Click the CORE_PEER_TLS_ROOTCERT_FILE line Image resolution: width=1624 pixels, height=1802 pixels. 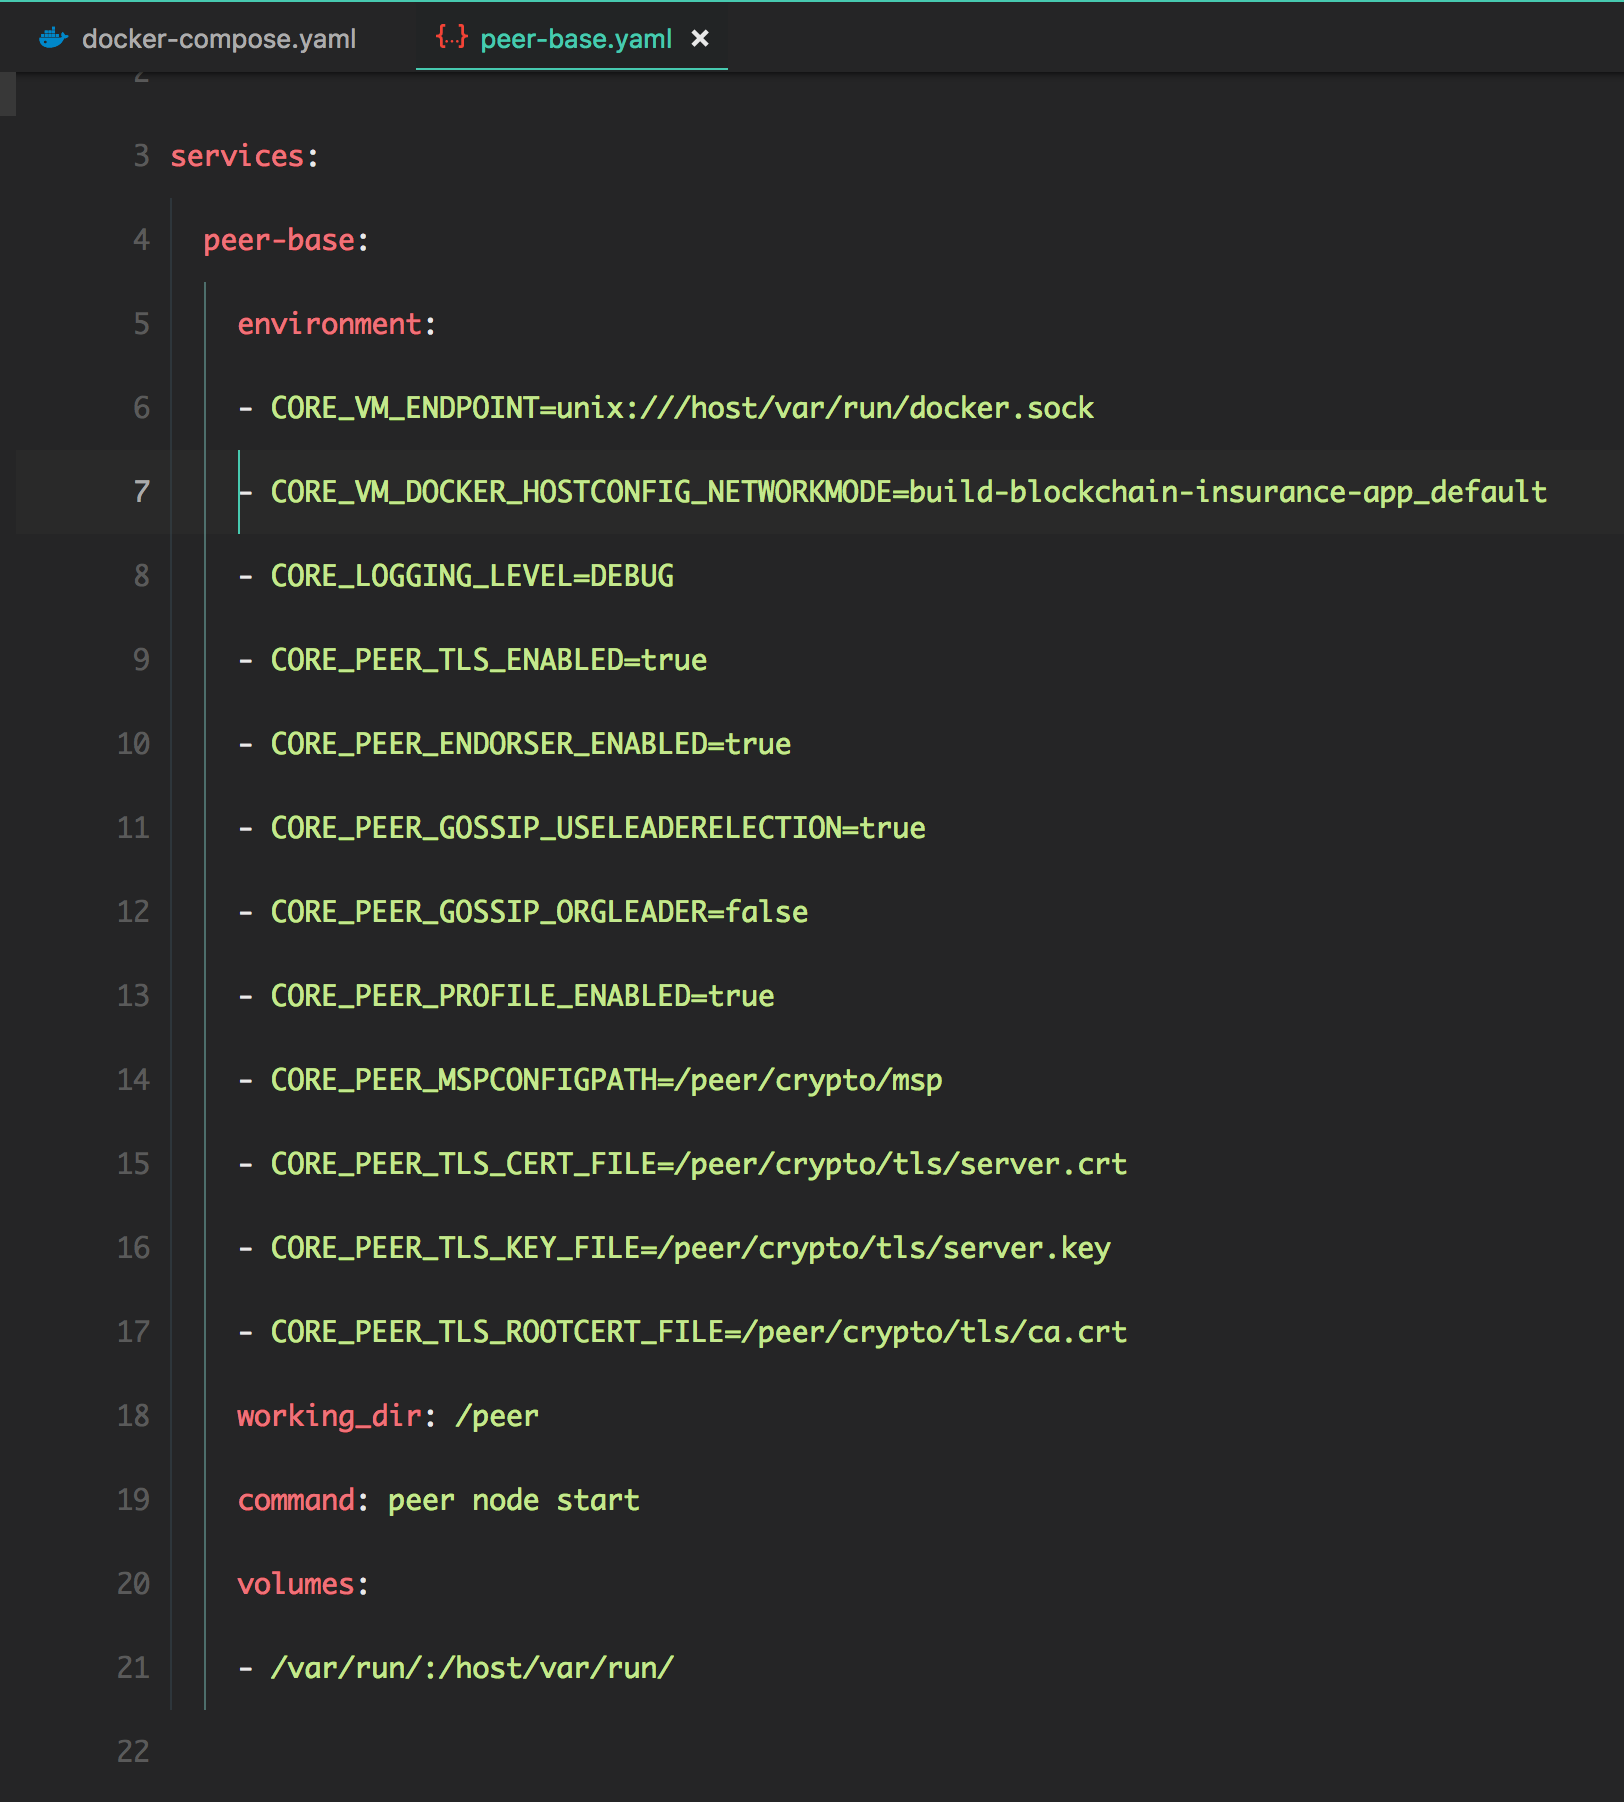699,1332
